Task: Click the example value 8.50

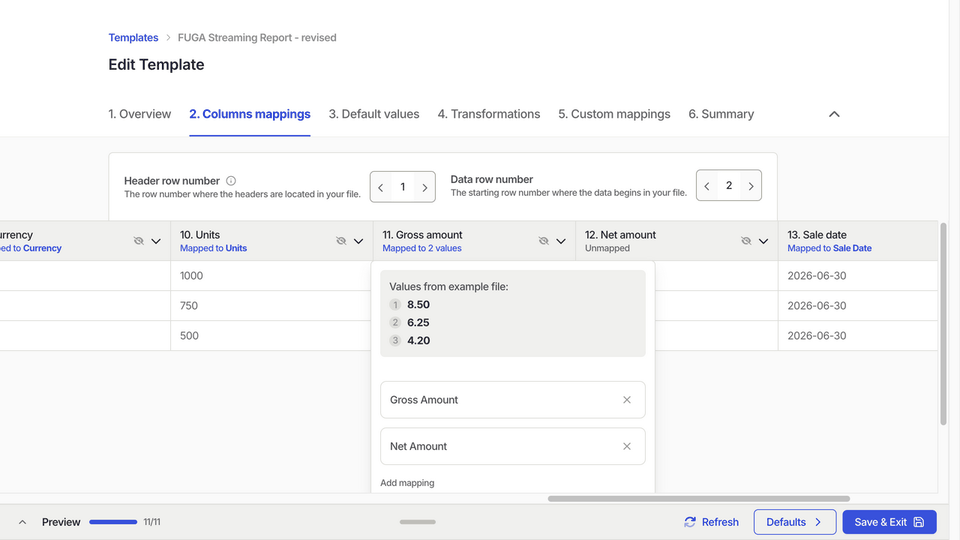Action: click(x=418, y=304)
